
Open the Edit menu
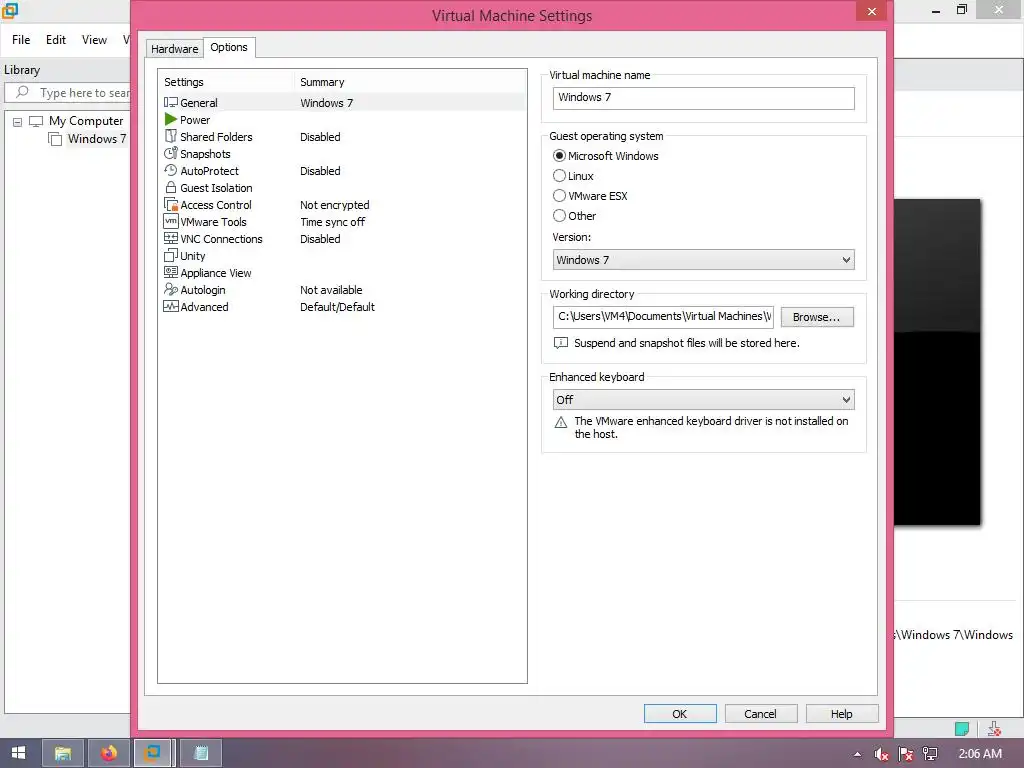pyautogui.click(x=56, y=40)
